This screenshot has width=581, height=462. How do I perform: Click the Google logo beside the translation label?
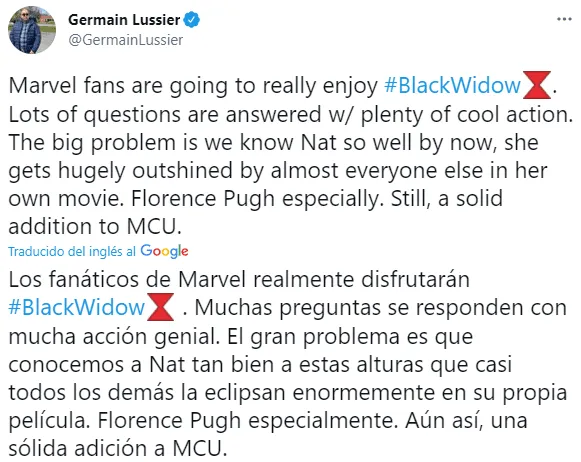(x=164, y=251)
